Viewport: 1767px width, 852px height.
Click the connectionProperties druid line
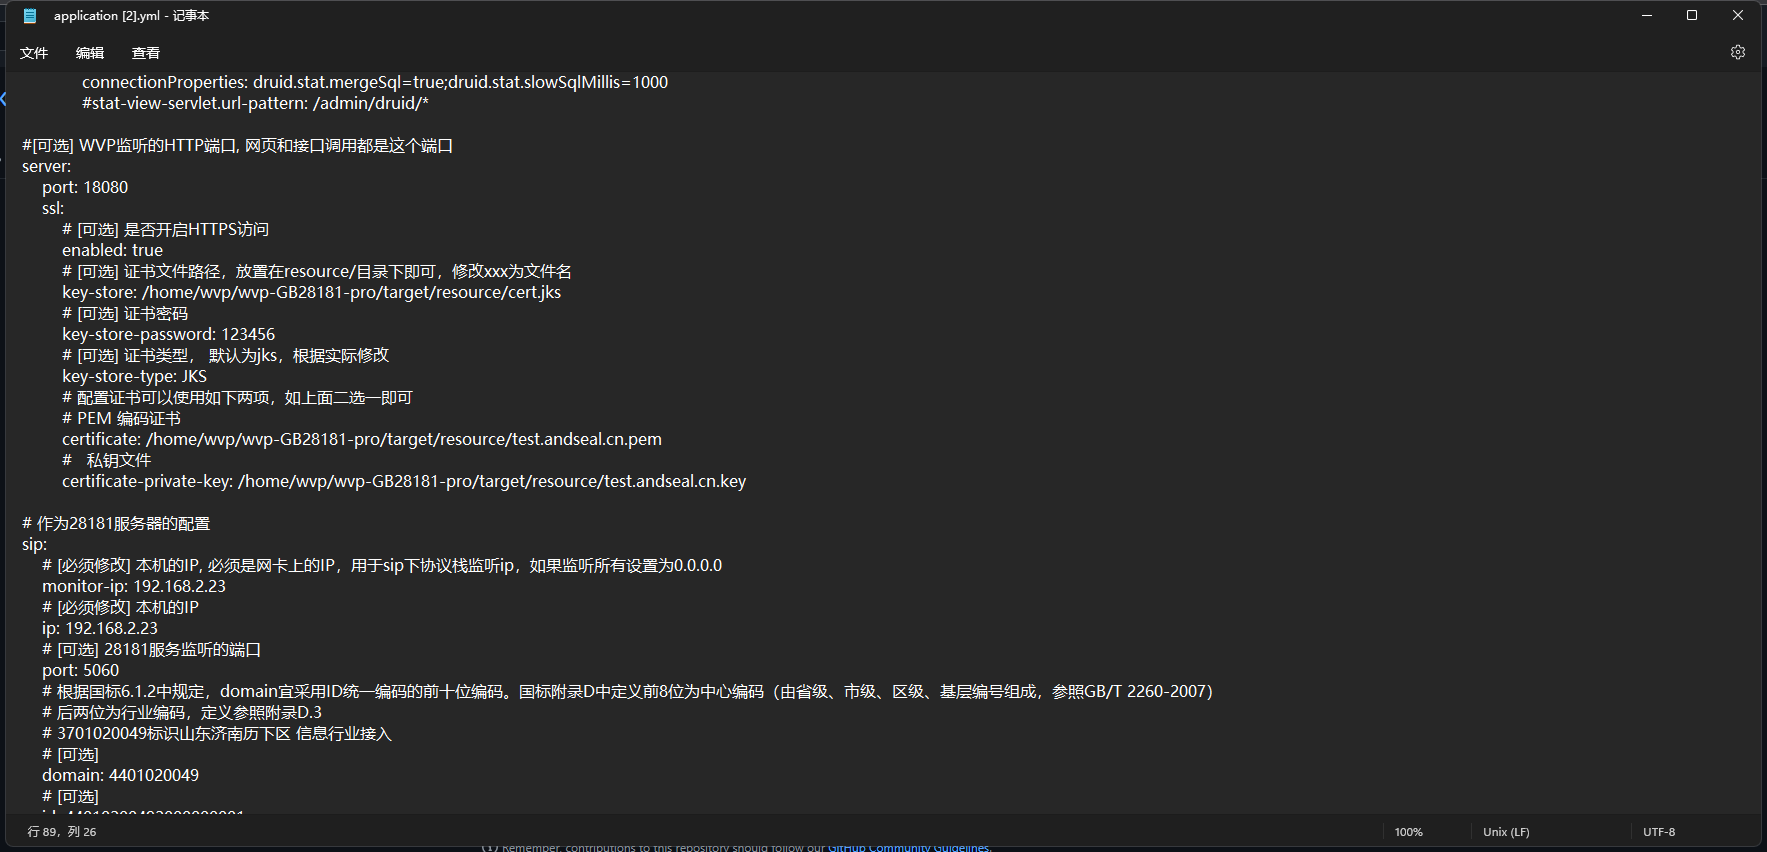pyautogui.click(x=375, y=82)
